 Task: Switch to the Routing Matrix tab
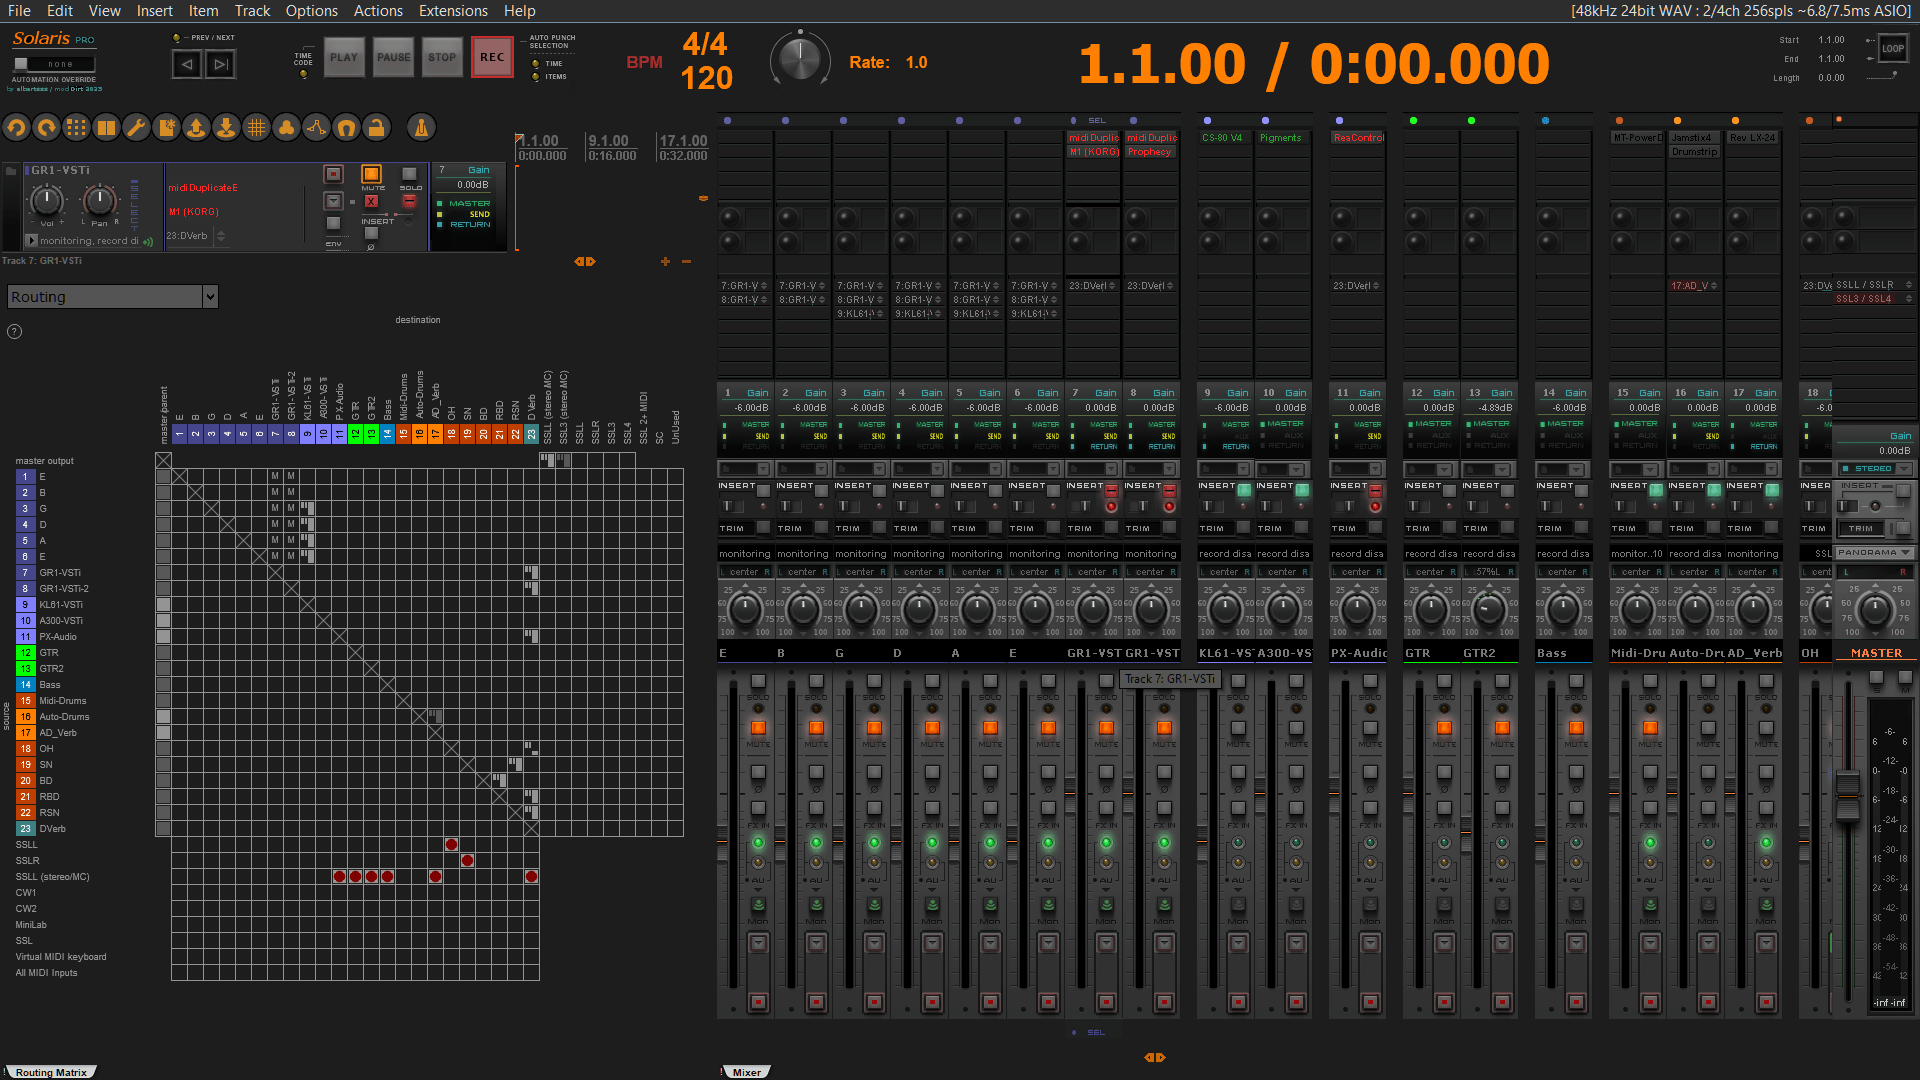[50, 1072]
